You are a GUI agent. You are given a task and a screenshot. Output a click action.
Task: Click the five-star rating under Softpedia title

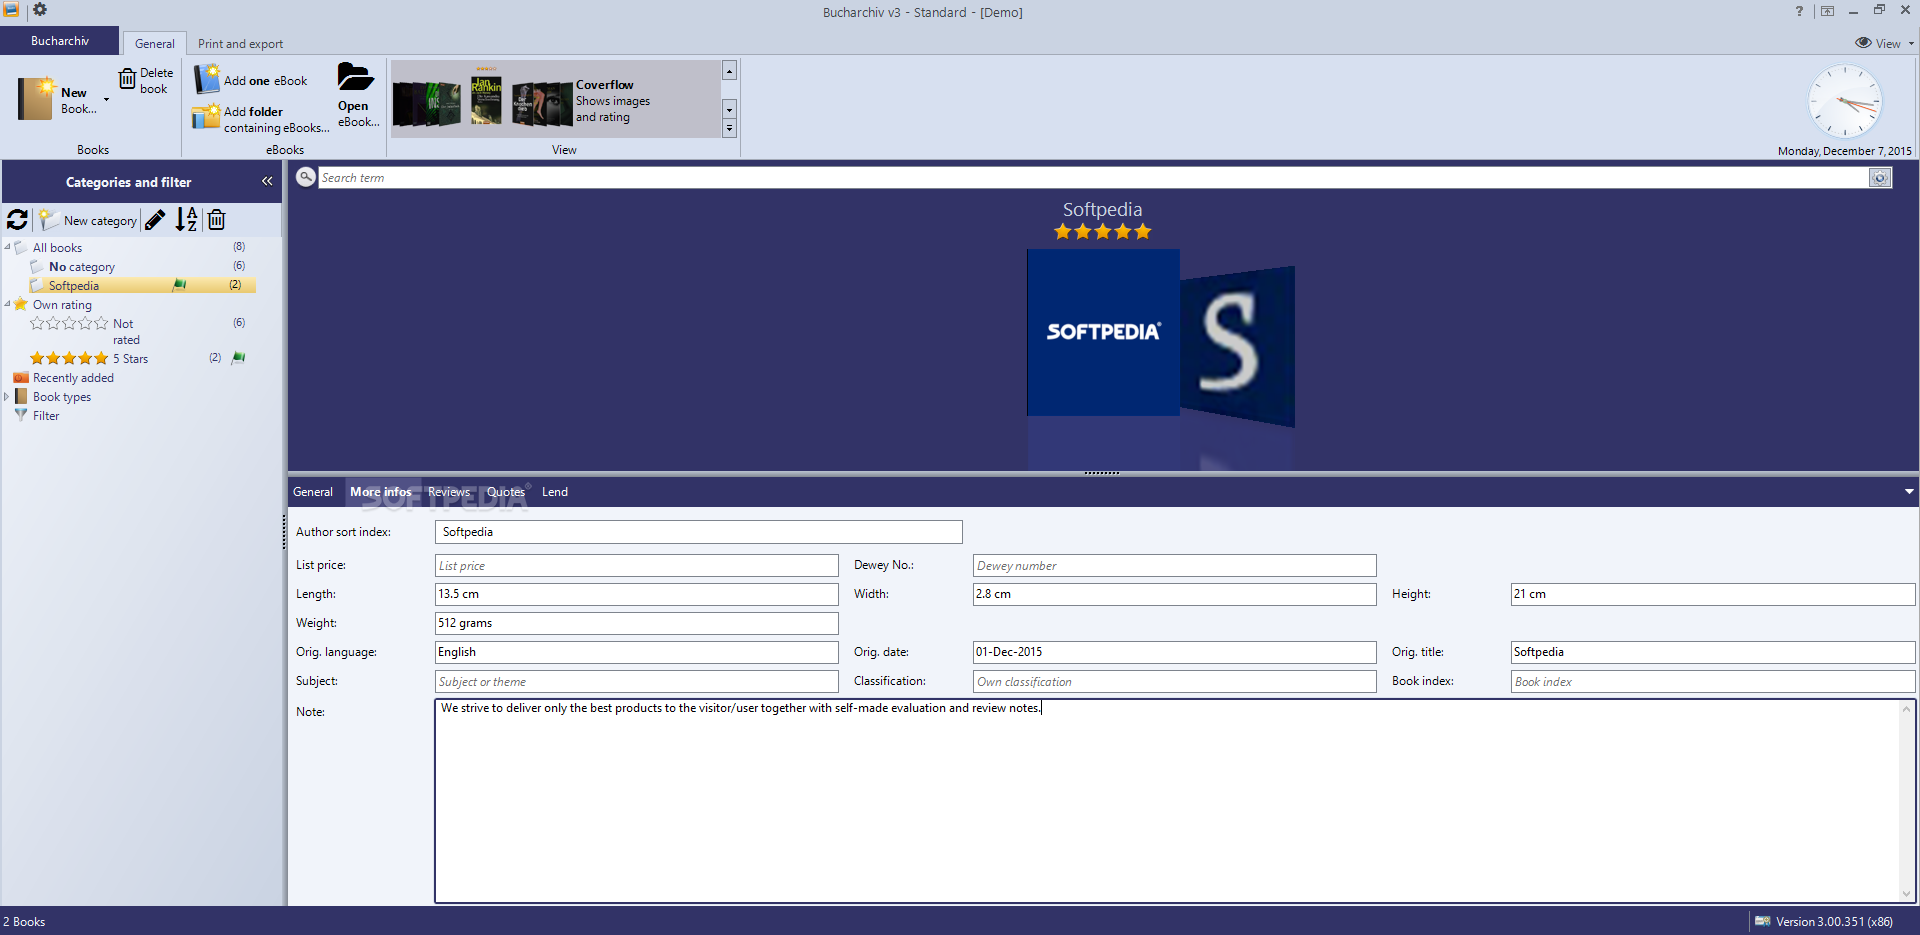click(1102, 232)
